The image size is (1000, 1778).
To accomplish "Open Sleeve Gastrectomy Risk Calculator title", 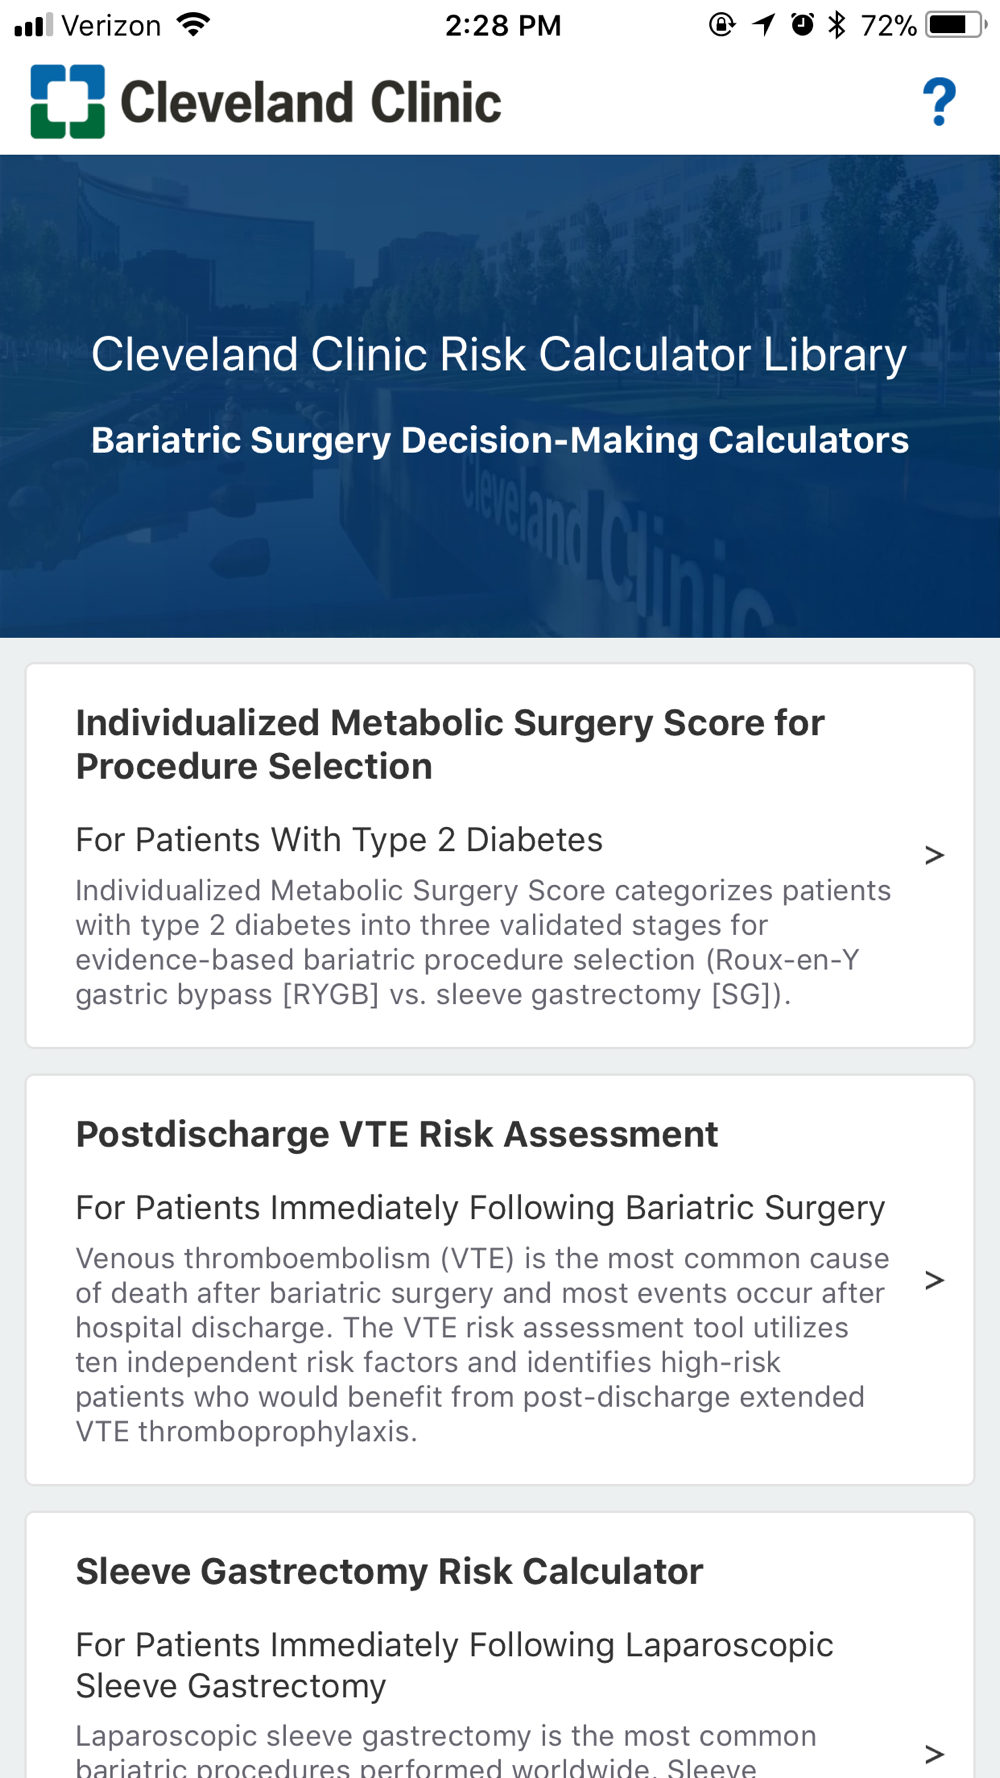I will (389, 1571).
